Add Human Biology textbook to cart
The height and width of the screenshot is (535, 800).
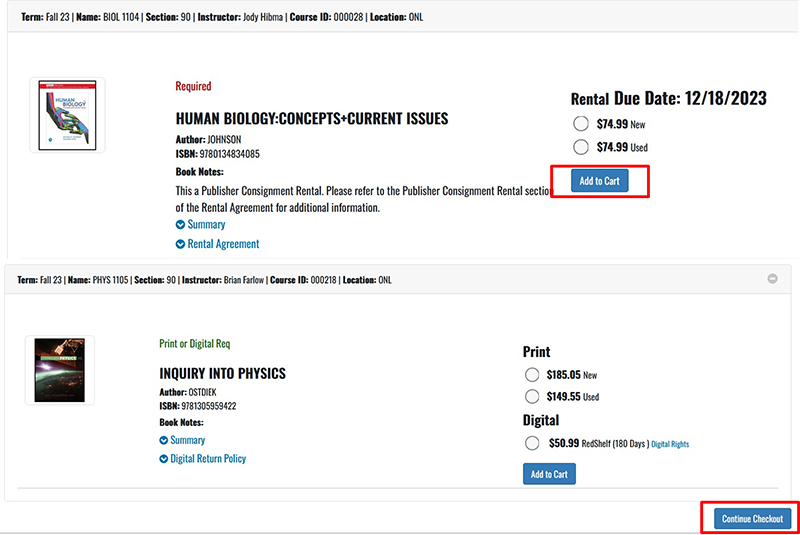(x=599, y=181)
